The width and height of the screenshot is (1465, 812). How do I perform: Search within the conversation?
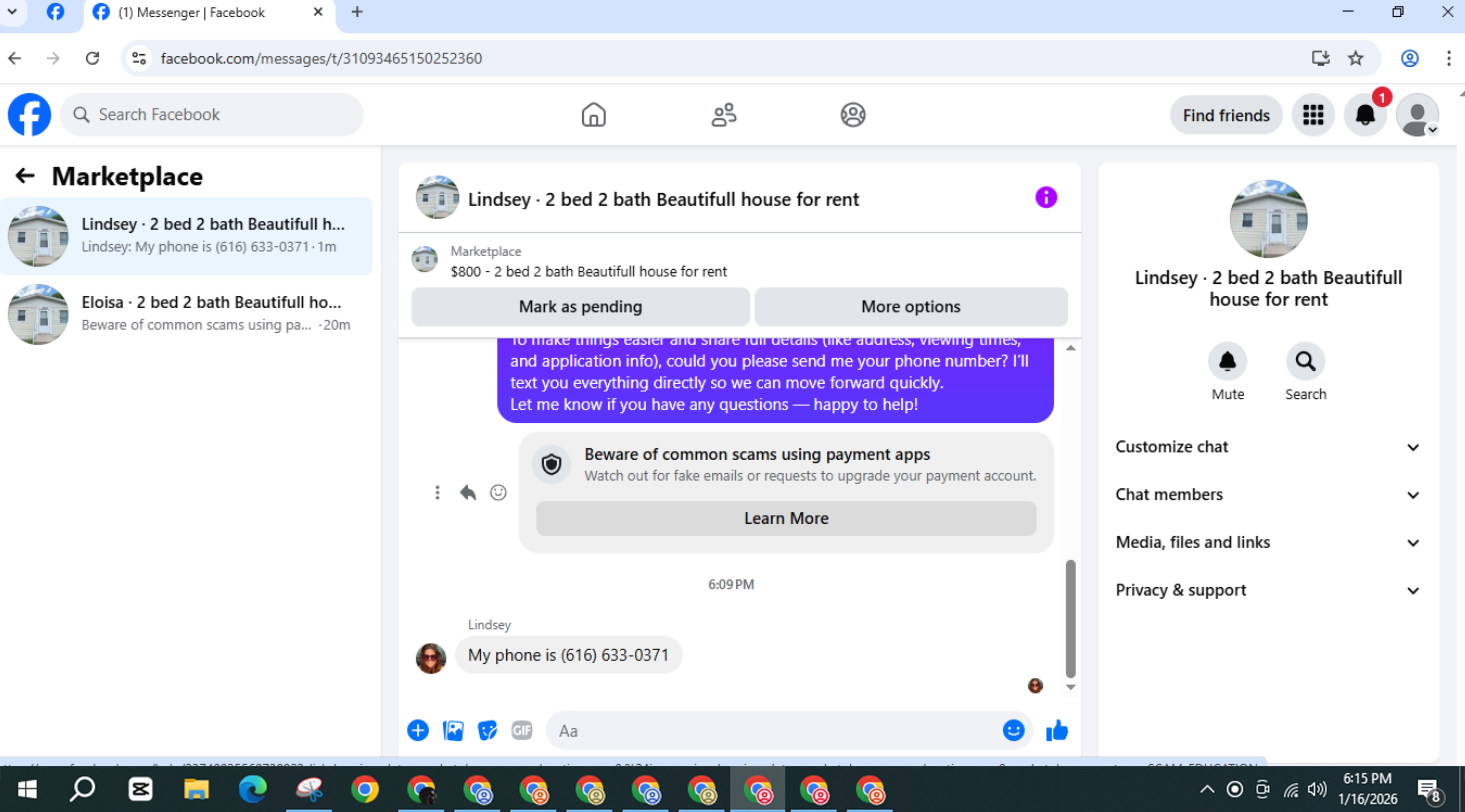(1305, 361)
